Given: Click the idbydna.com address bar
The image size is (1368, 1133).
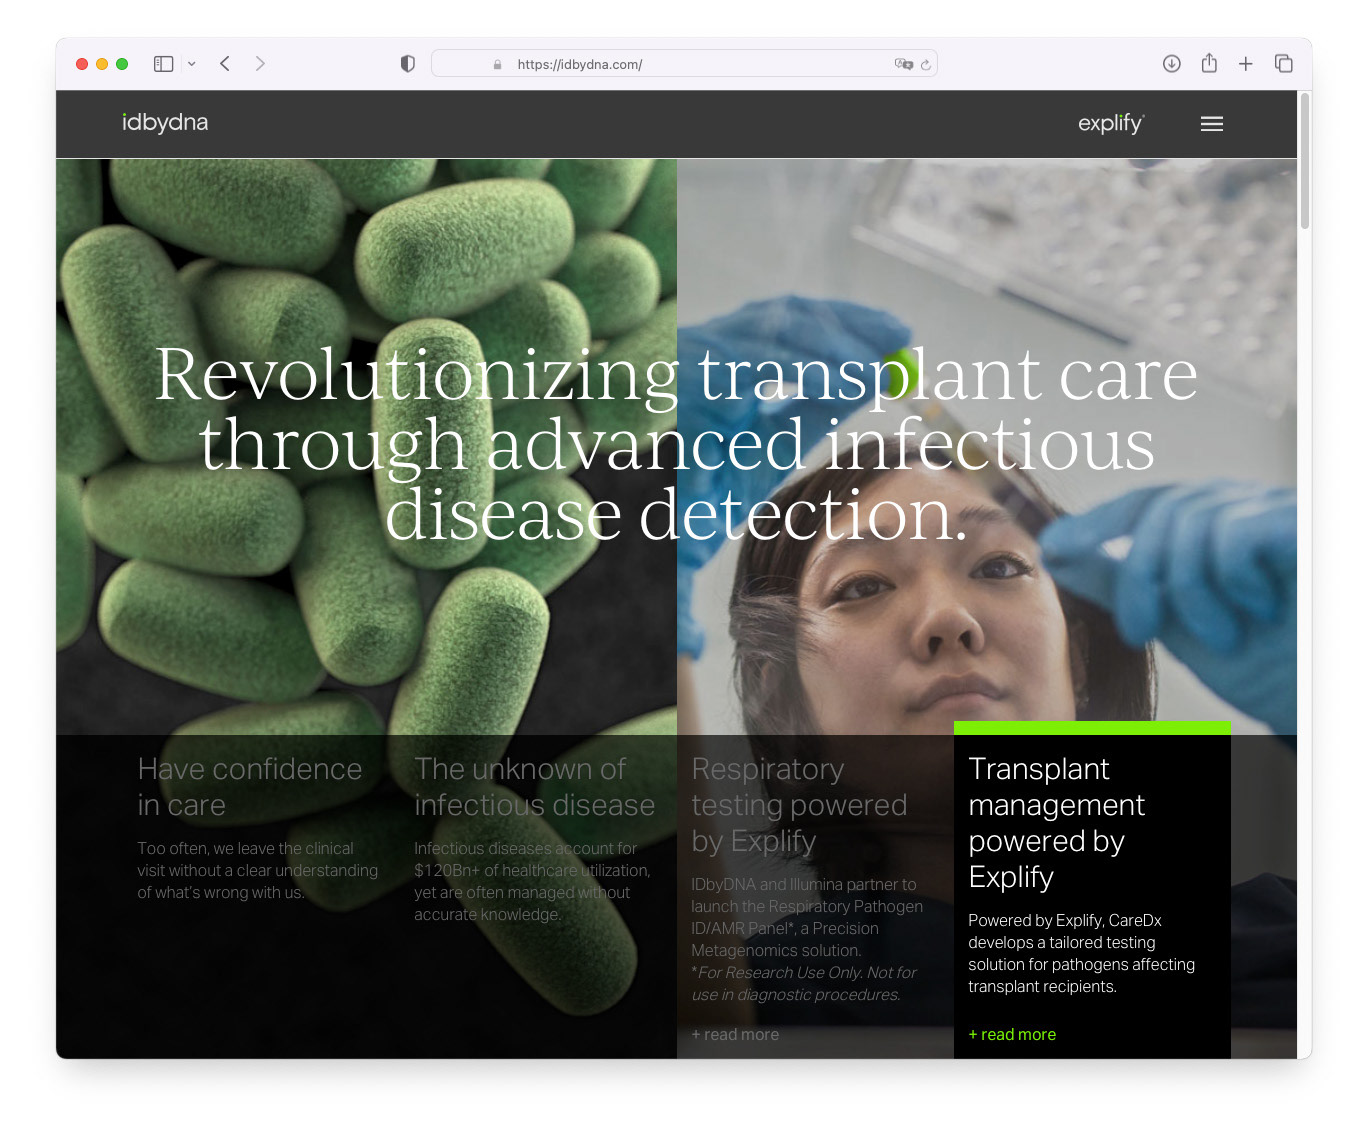Looking at the screenshot, I should pos(684,64).
